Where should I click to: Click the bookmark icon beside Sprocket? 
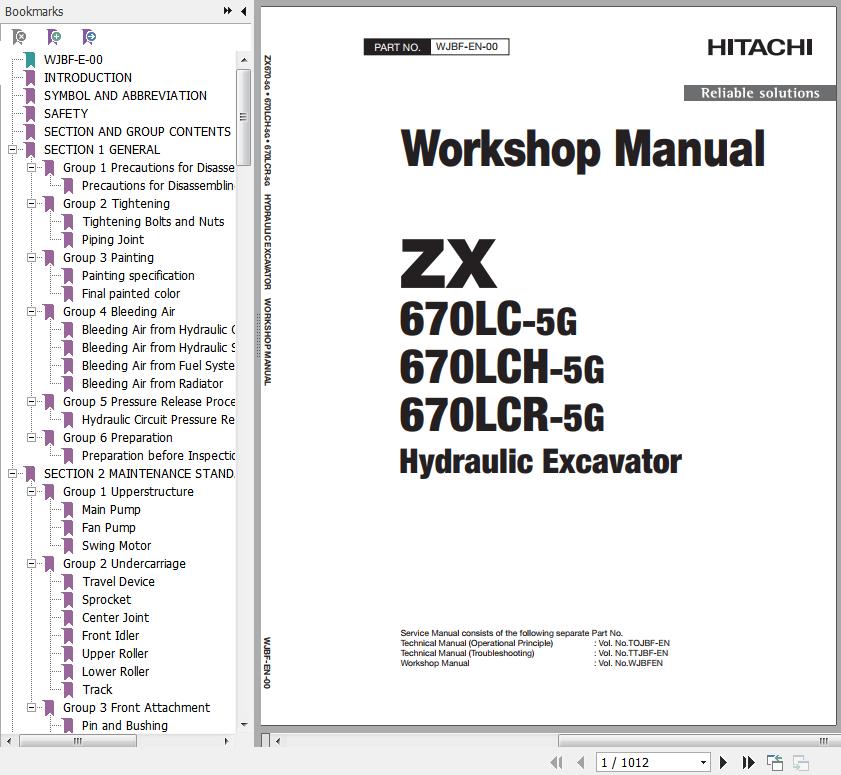tap(68, 600)
